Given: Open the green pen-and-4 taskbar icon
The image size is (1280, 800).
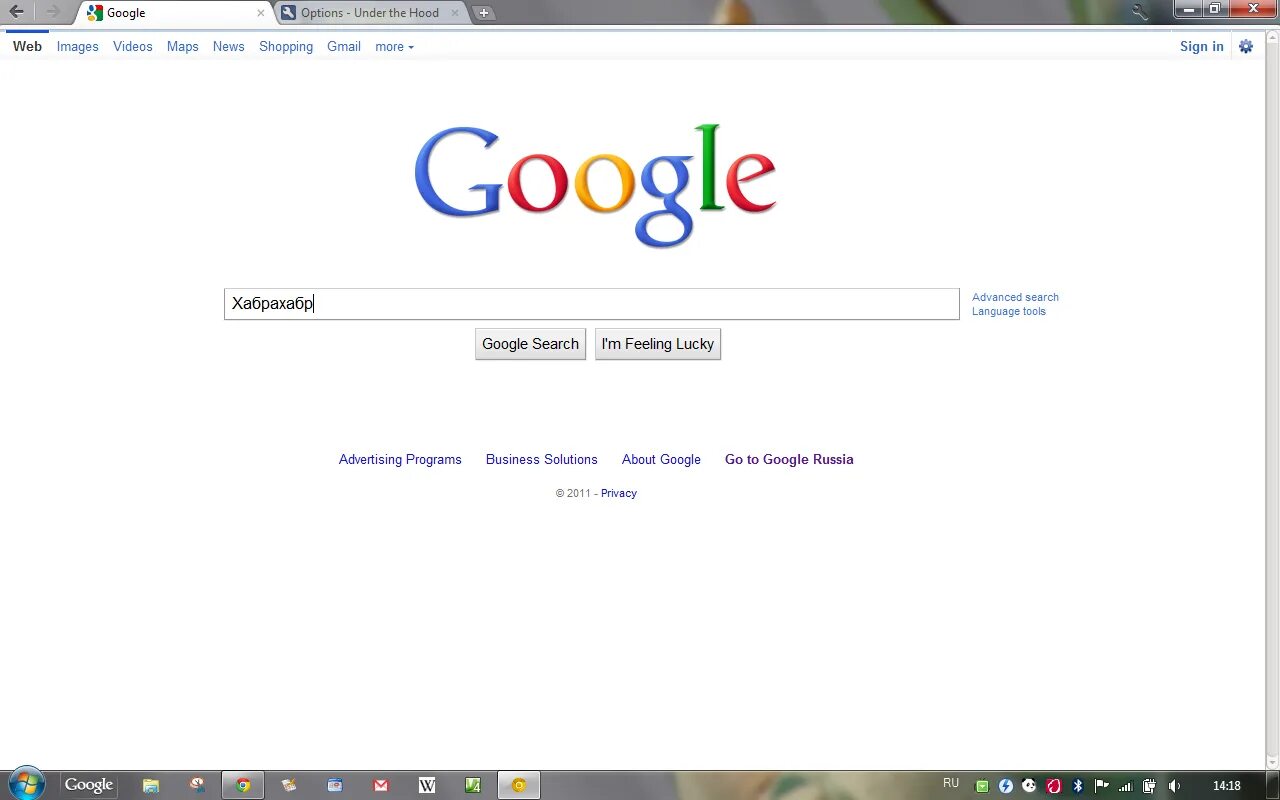Looking at the screenshot, I should [x=473, y=785].
